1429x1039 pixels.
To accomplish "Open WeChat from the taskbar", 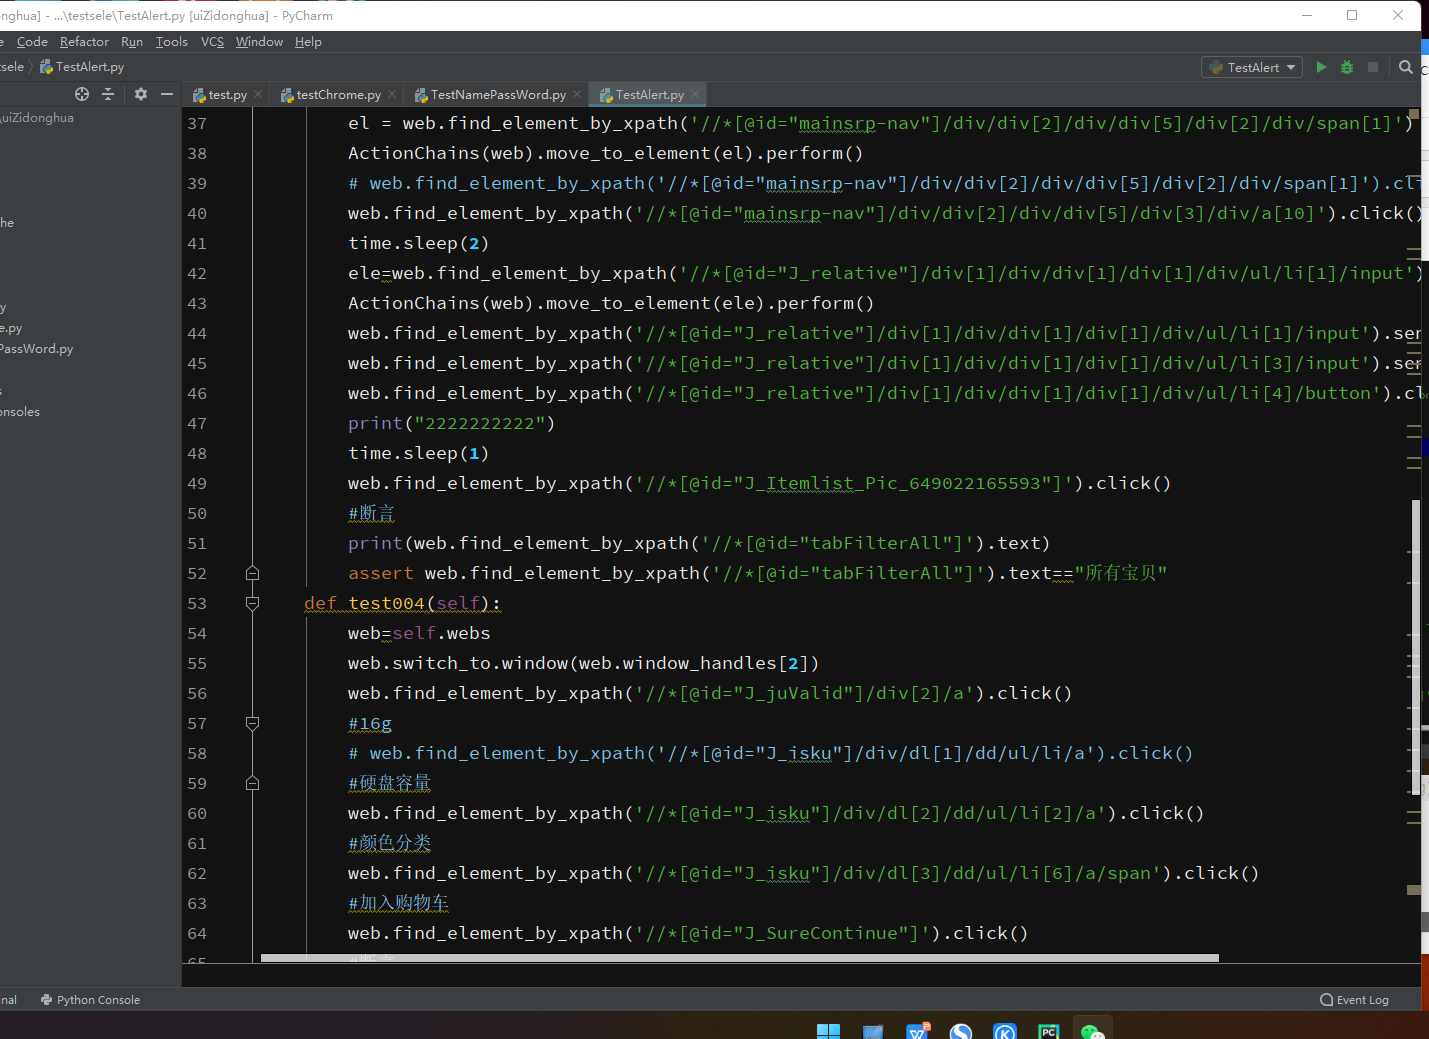I will [x=1092, y=1031].
